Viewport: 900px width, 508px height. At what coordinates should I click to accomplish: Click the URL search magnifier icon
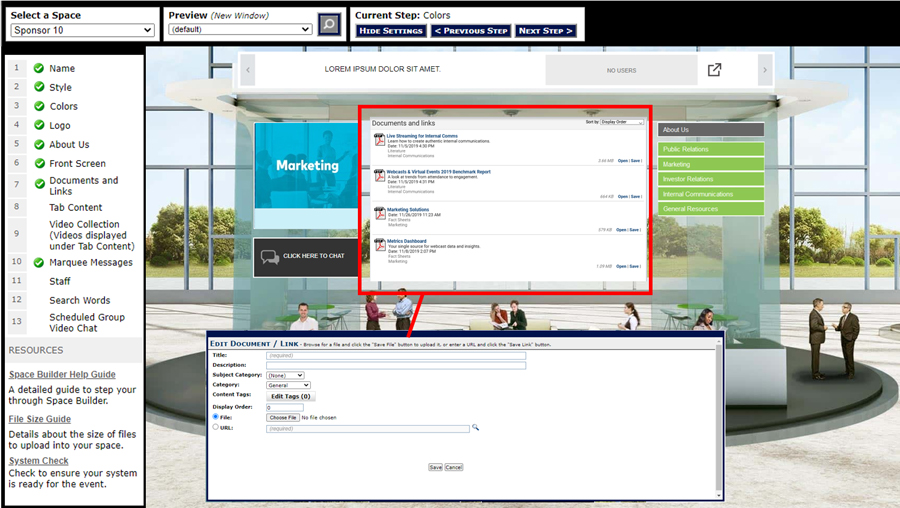click(x=476, y=428)
